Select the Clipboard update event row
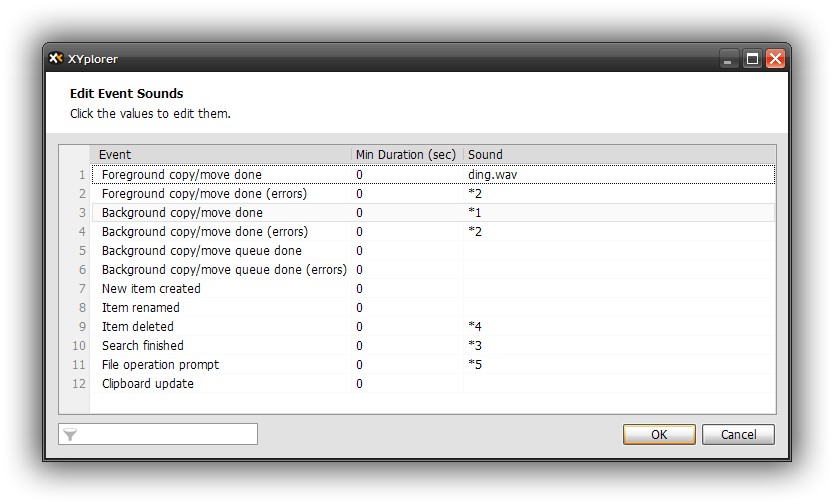834x504 pixels. coord(148,384)
